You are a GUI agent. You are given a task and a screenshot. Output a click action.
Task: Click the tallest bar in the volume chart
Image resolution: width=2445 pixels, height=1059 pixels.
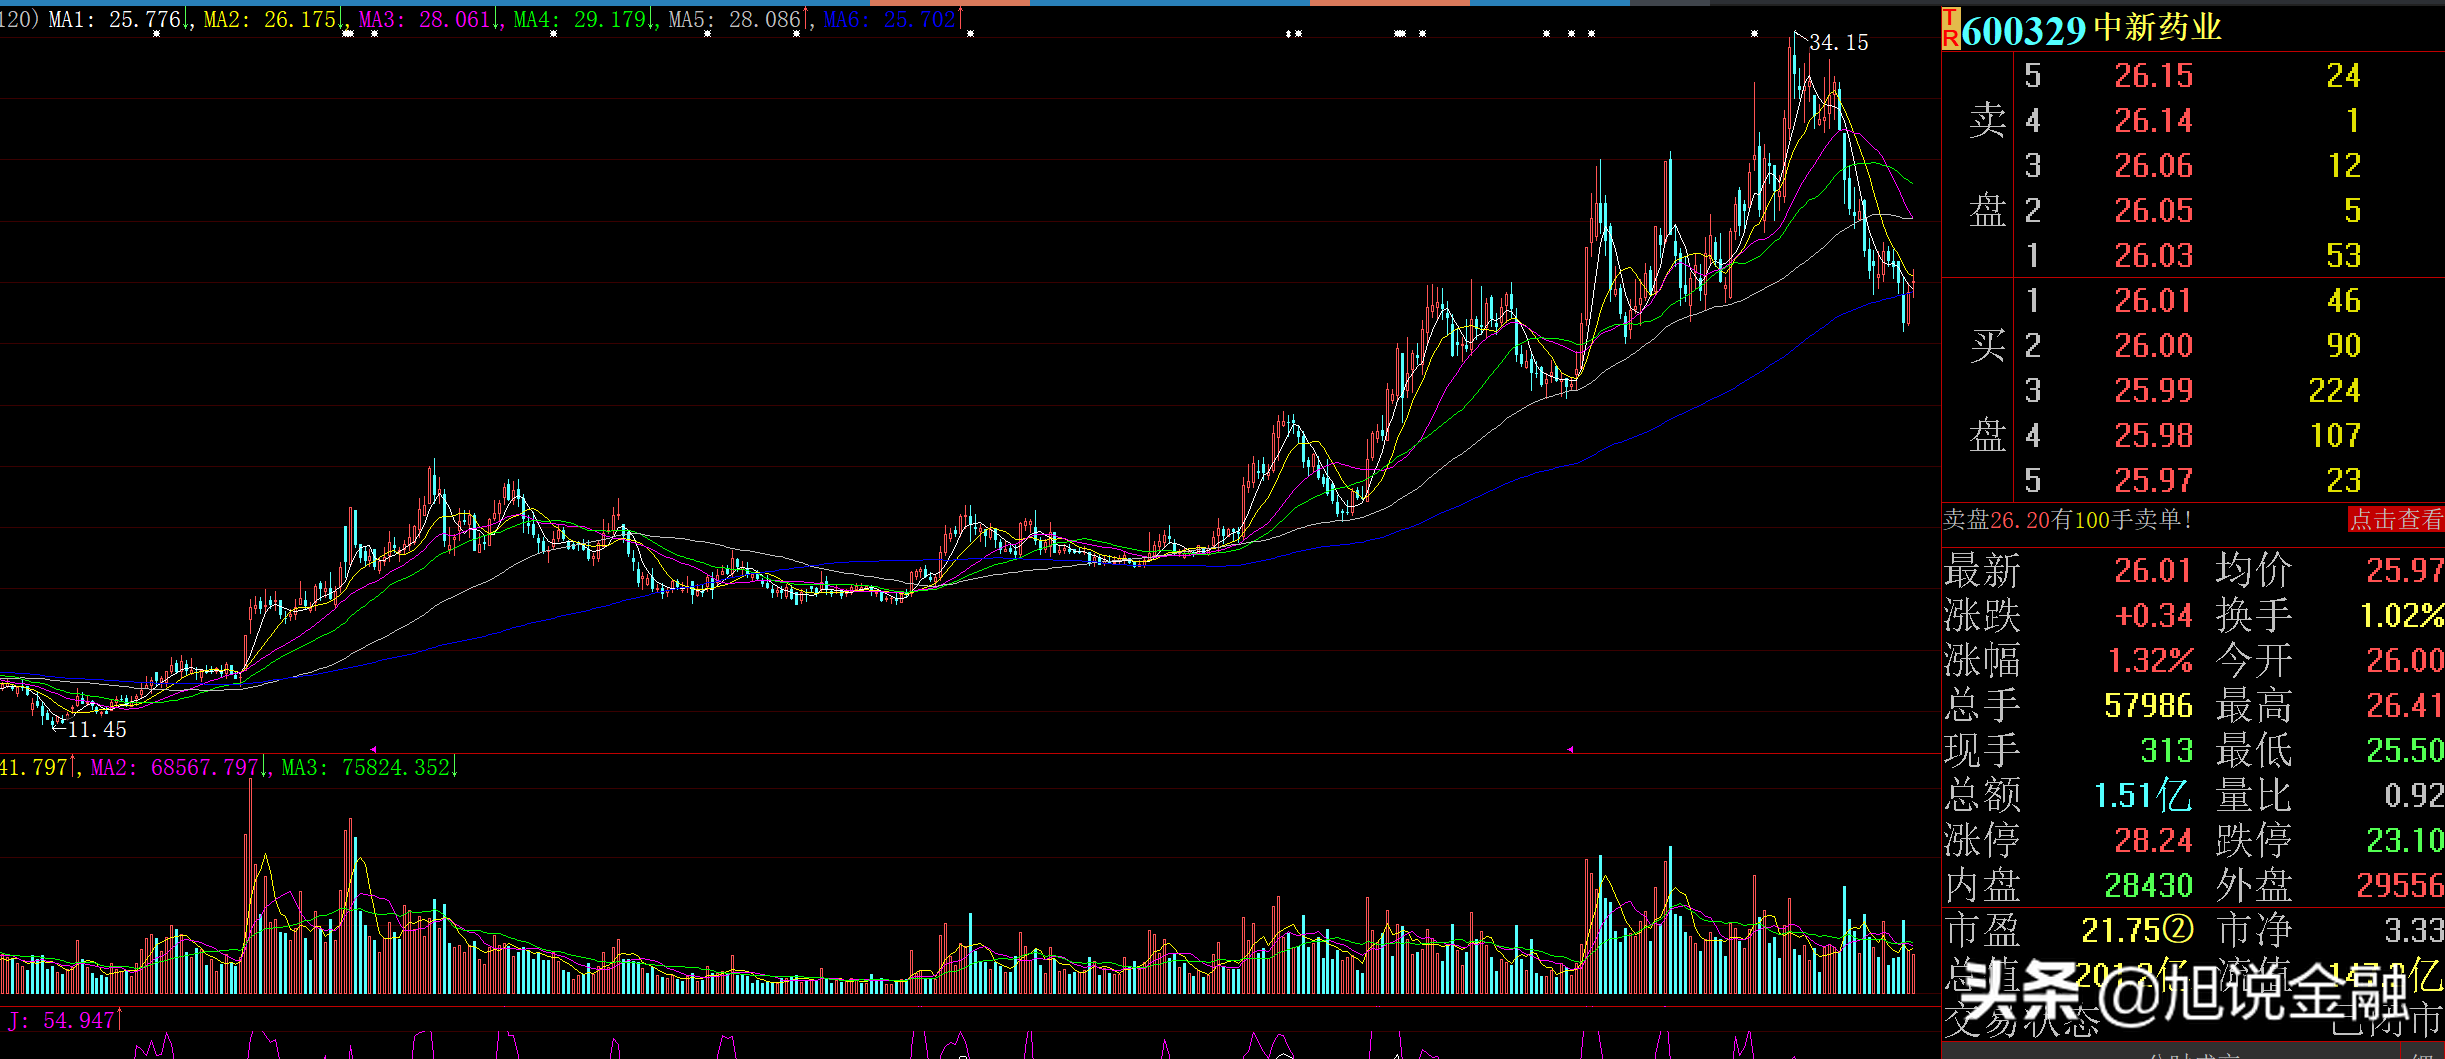pos(250,887)
